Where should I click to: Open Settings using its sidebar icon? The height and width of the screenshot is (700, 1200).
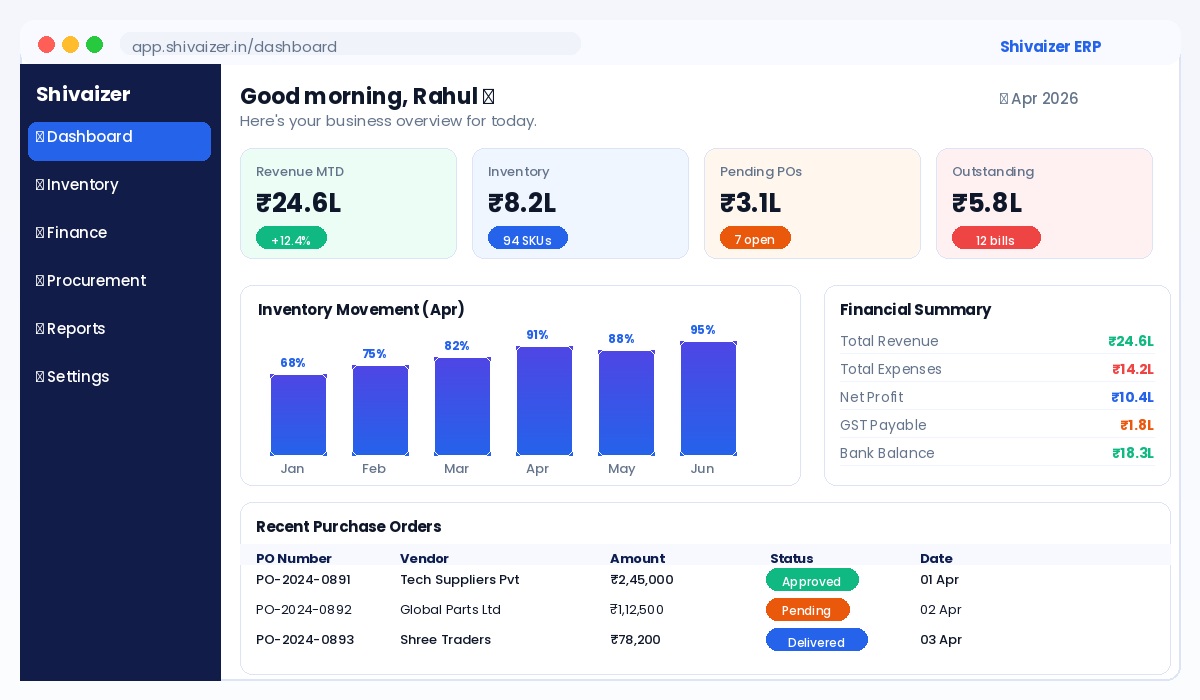tap(40, 377)
